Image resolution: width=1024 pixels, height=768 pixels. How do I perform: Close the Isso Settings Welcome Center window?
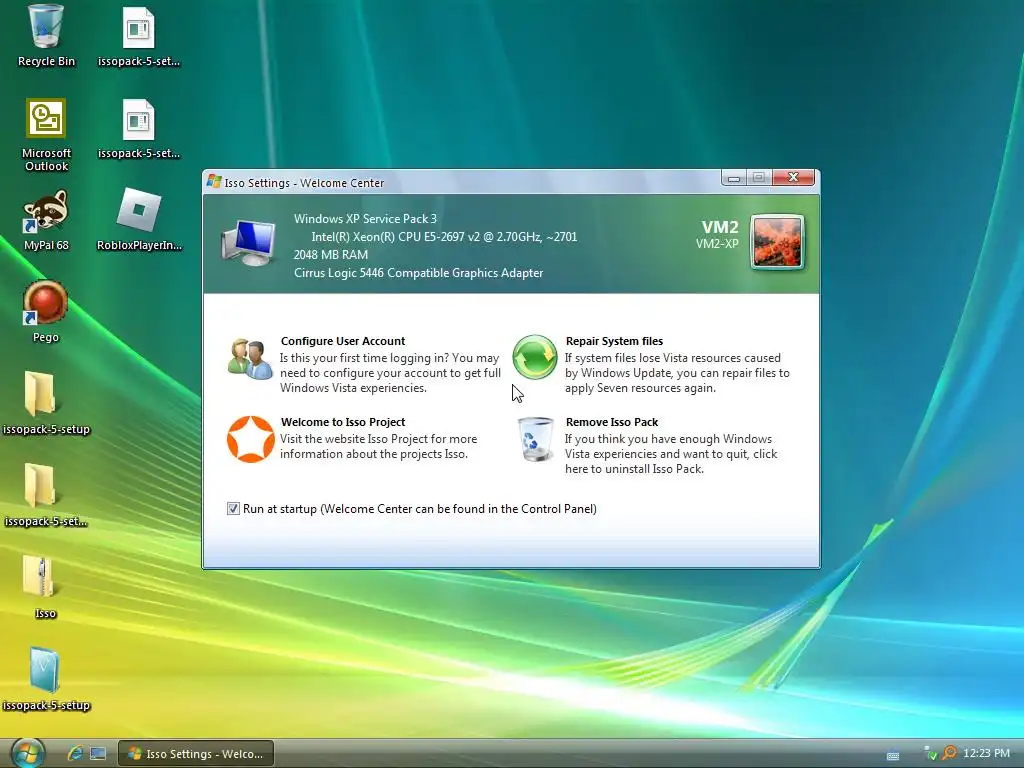tap(793, 177)
